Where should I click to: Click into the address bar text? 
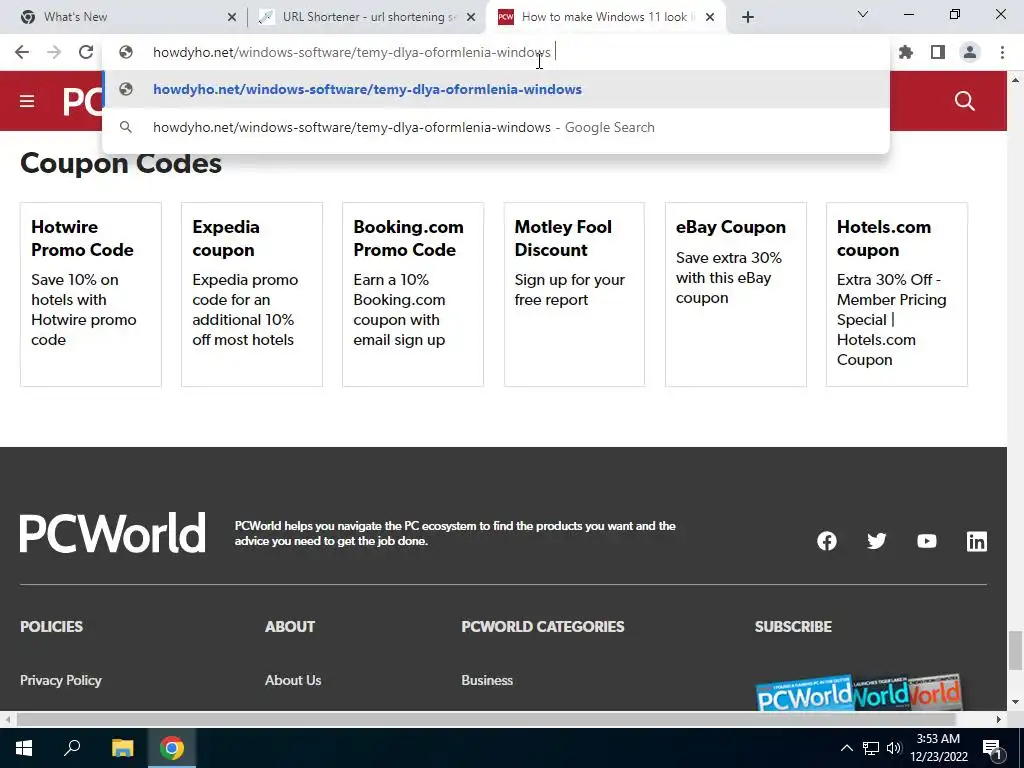351,52
